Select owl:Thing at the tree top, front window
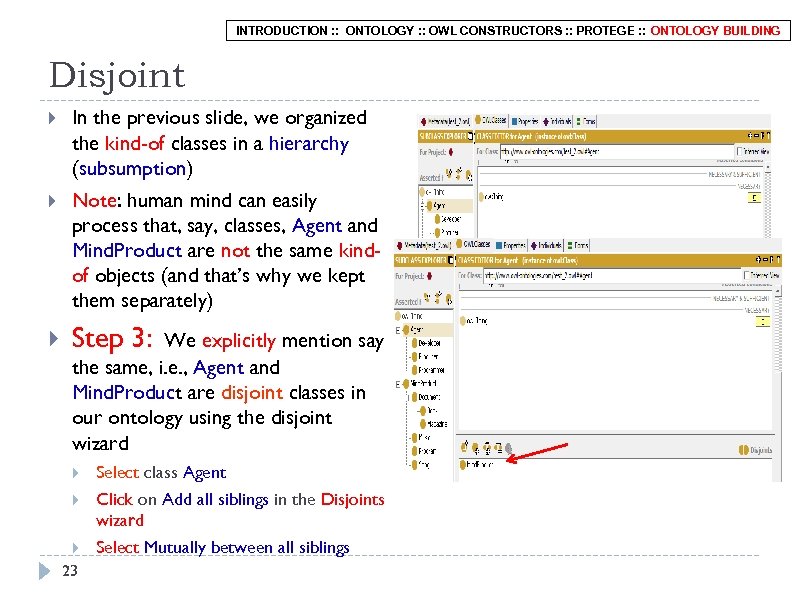 tap(409, 316)
